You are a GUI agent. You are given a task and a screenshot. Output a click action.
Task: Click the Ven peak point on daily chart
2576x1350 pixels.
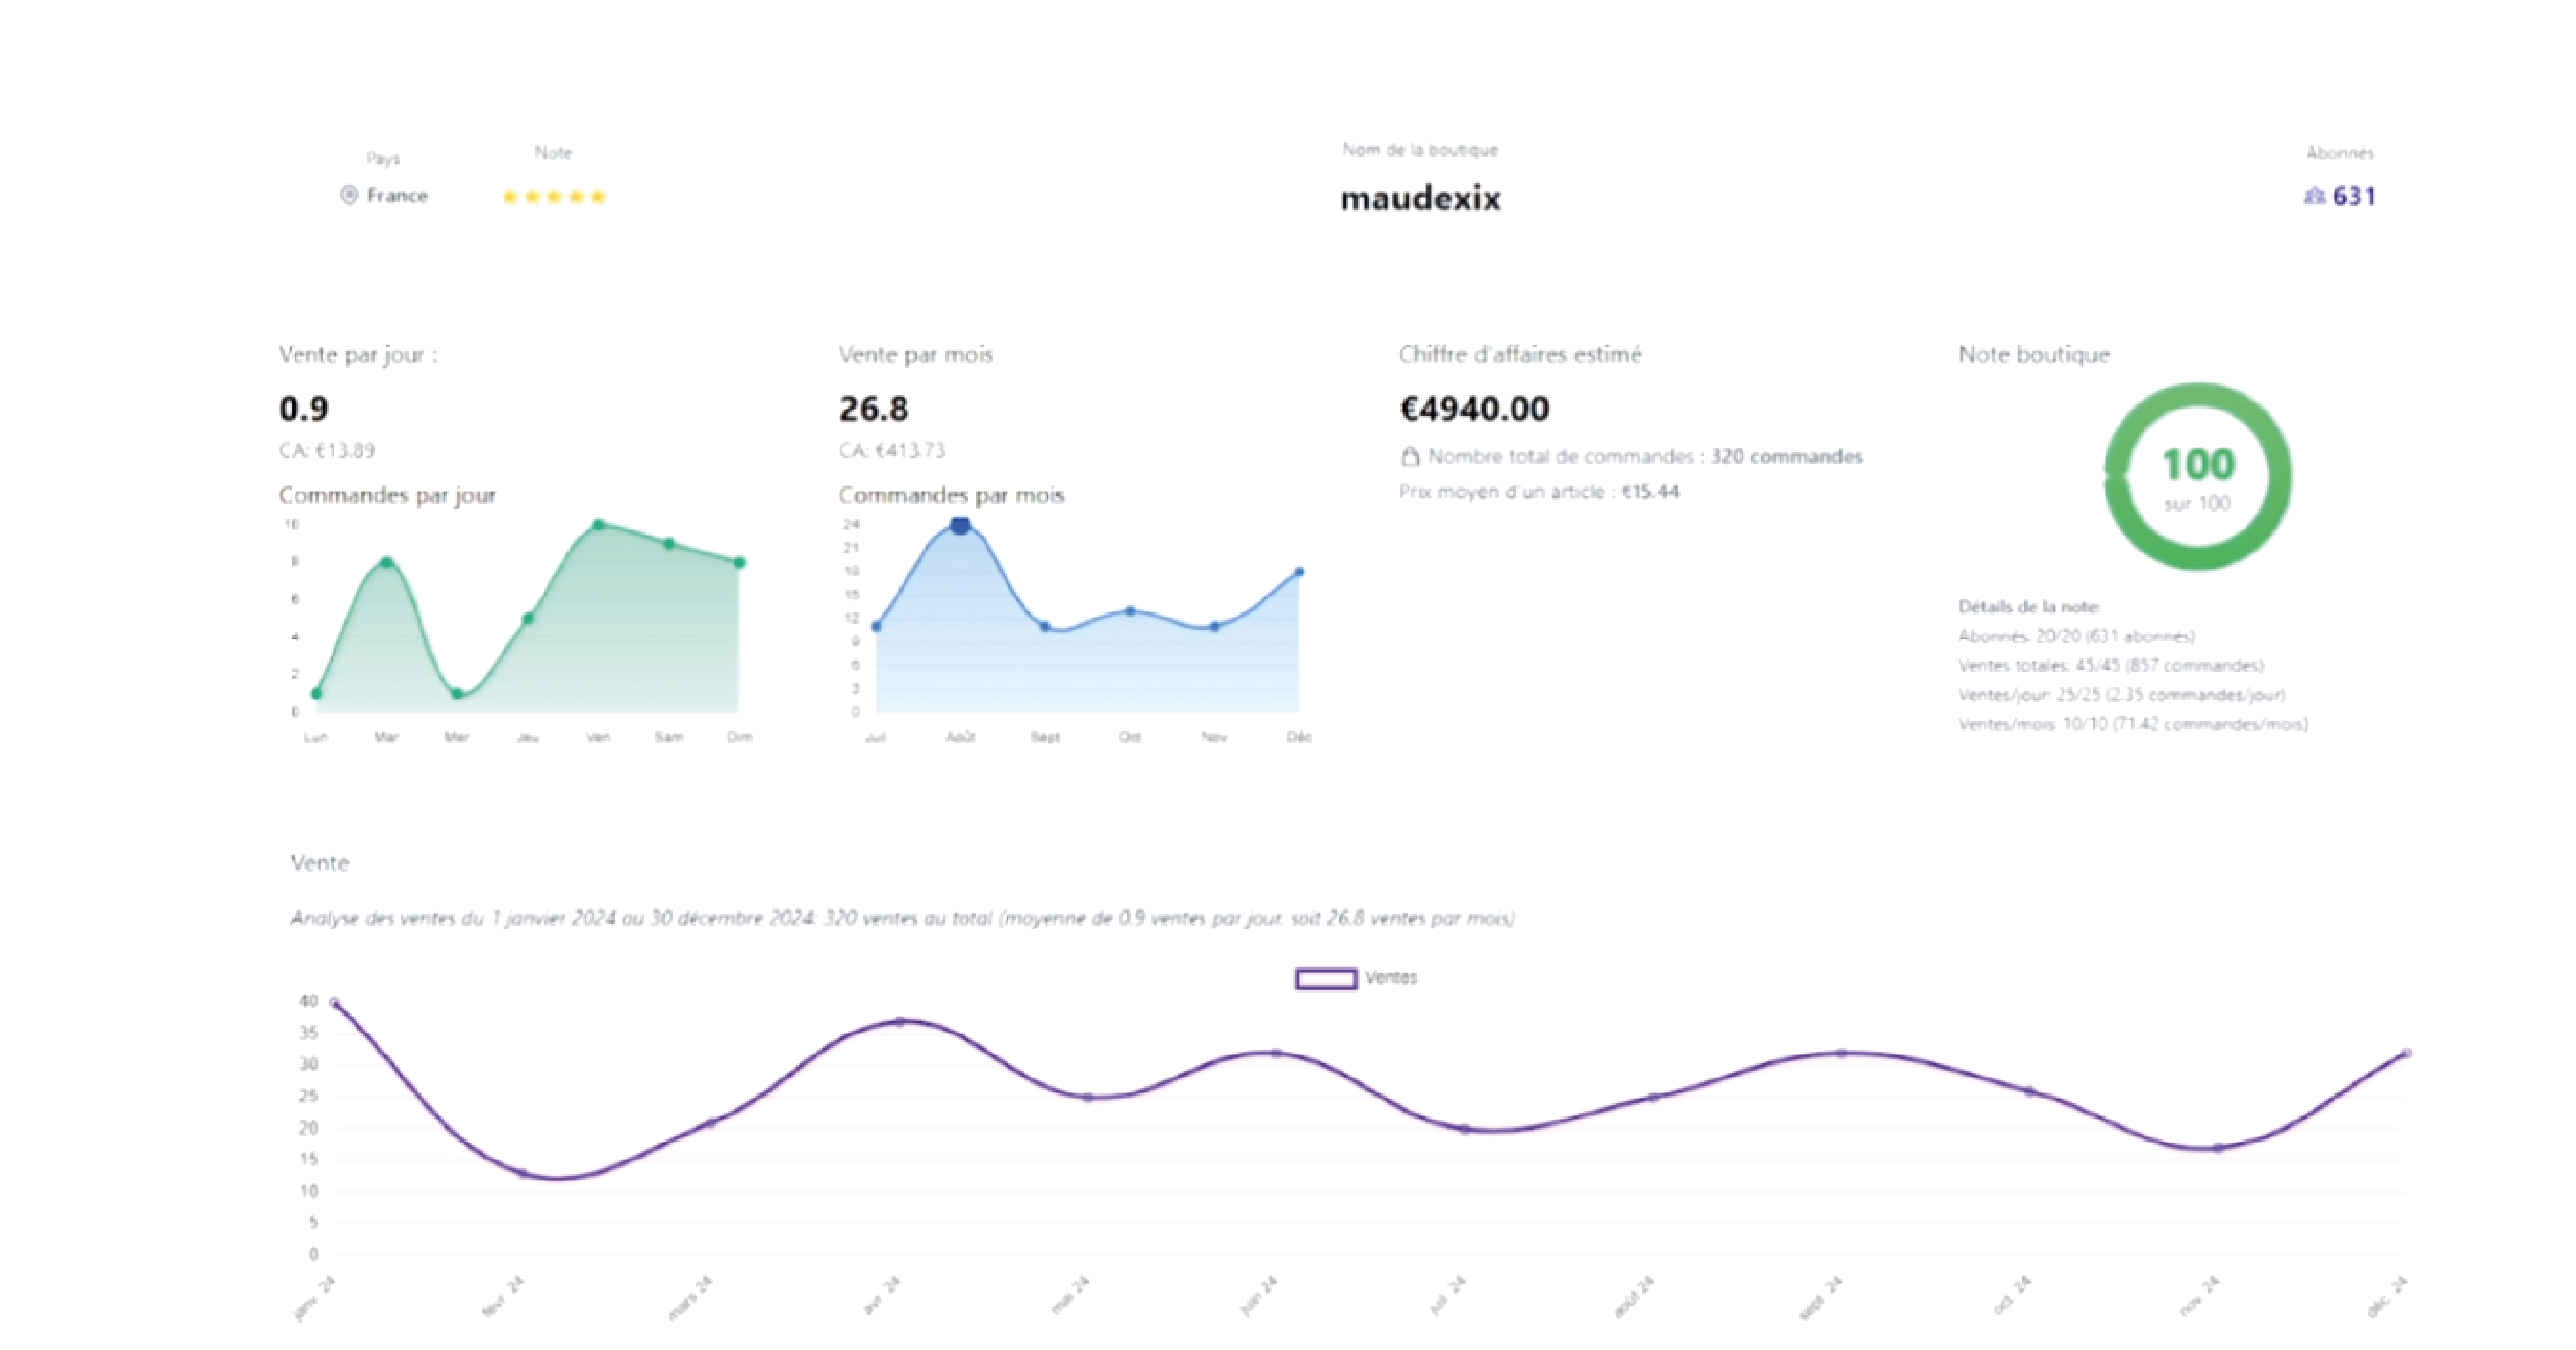[x=599, y=524]
